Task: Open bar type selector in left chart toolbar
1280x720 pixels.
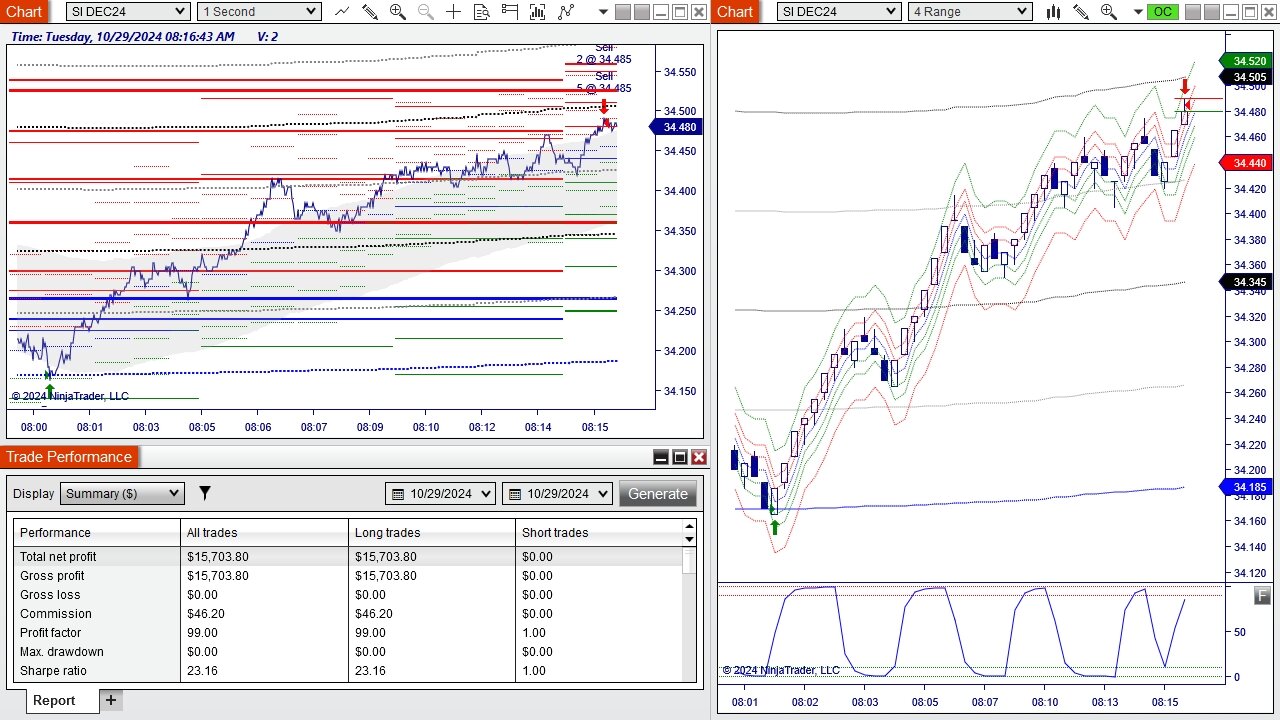Action: coord(342,12)
